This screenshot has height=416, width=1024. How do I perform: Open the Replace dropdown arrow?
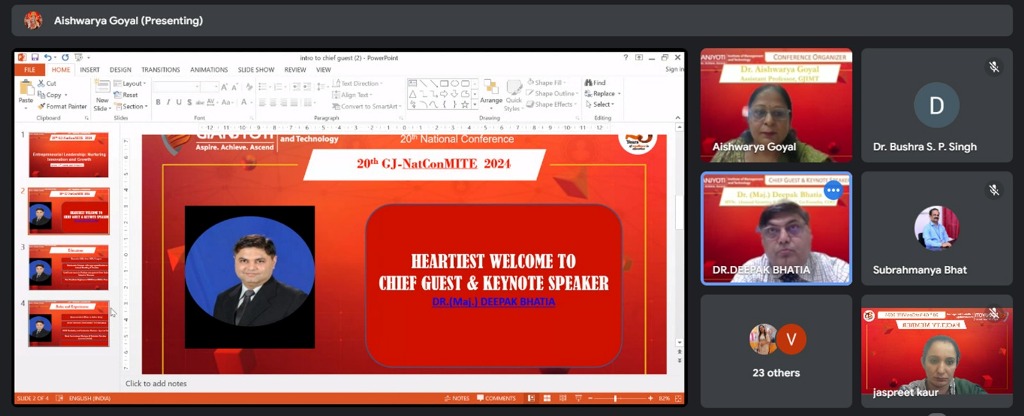[x=619, y=93]
